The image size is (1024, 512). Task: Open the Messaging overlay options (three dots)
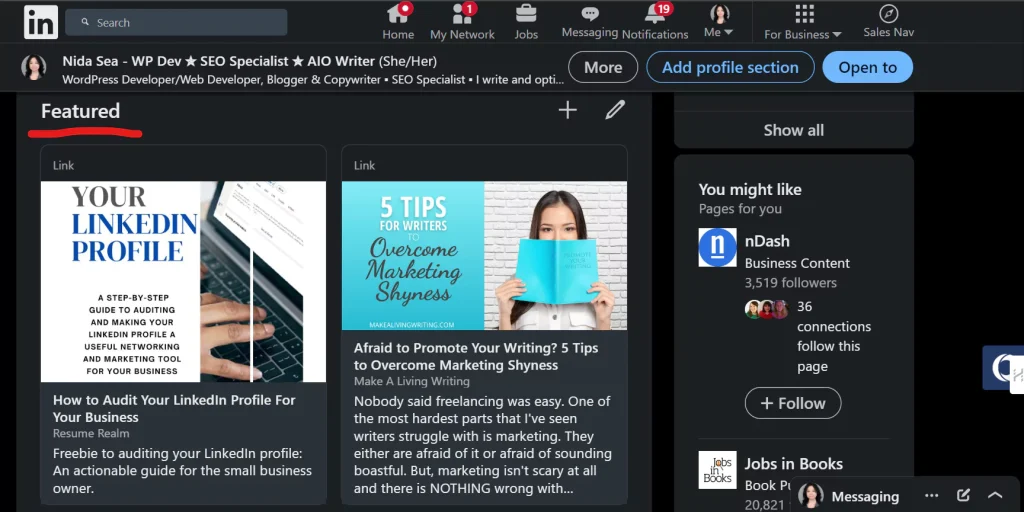931,496
